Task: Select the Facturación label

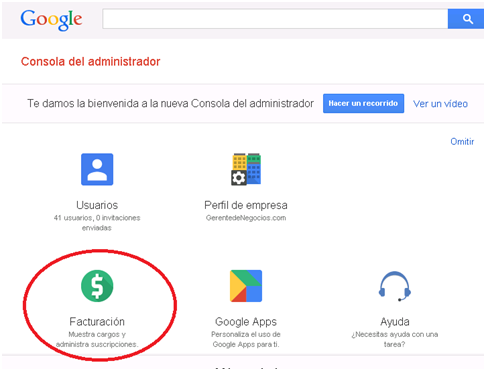Action: click(97, 322)
